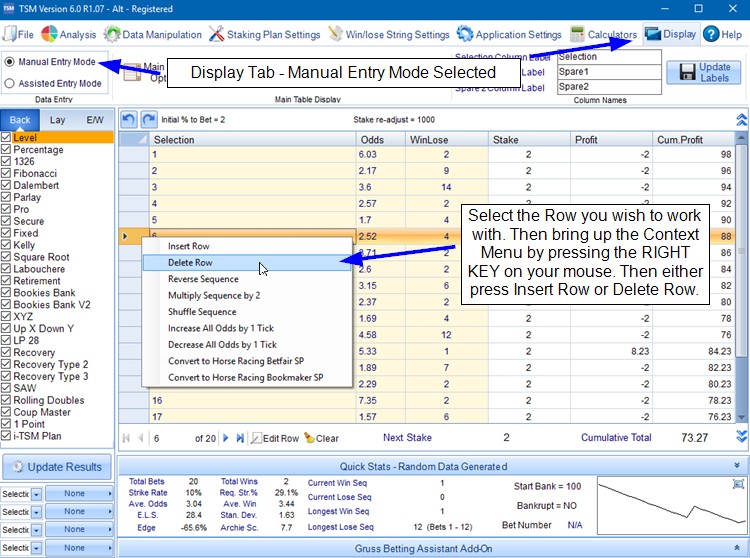Choose Delete Row from the context menu

[x=190, y=263]
